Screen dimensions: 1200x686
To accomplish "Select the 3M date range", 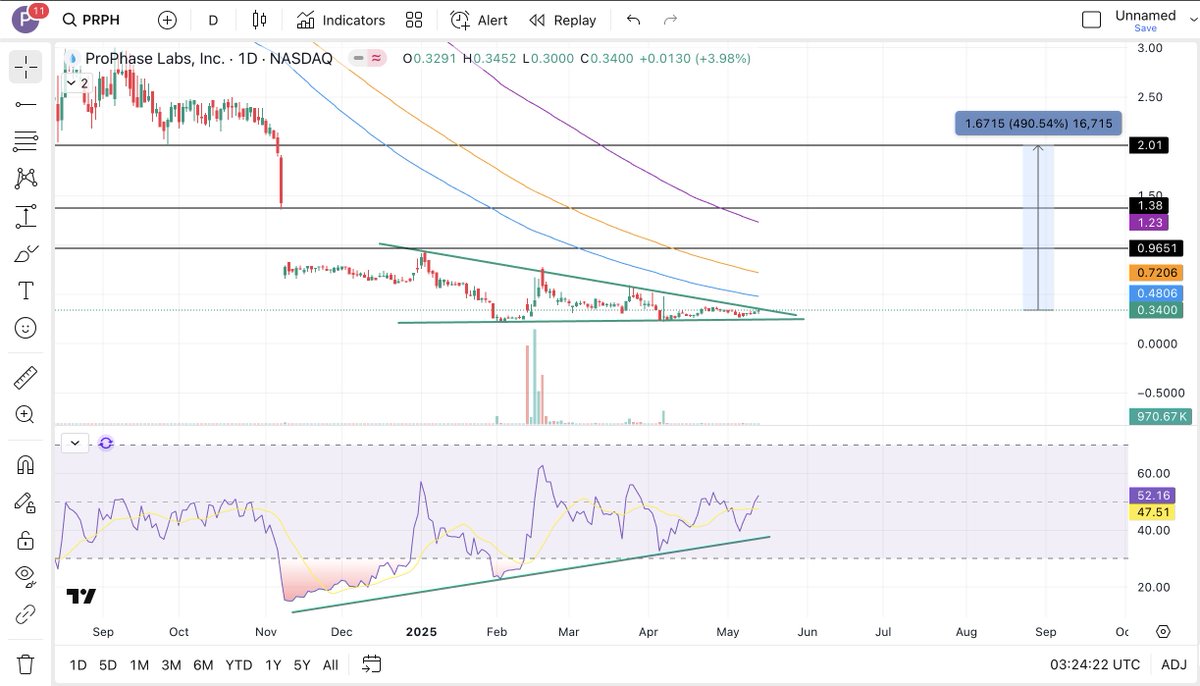I will coord(171,664).
